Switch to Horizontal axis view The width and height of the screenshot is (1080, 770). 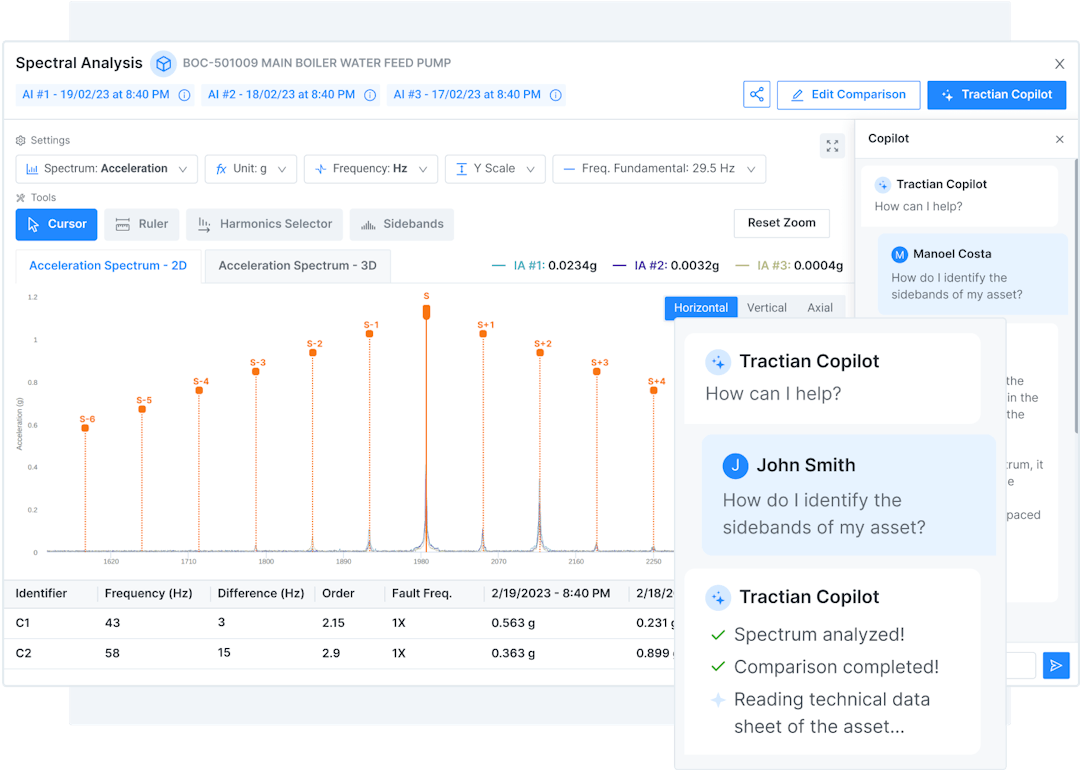tap(700, 308)
